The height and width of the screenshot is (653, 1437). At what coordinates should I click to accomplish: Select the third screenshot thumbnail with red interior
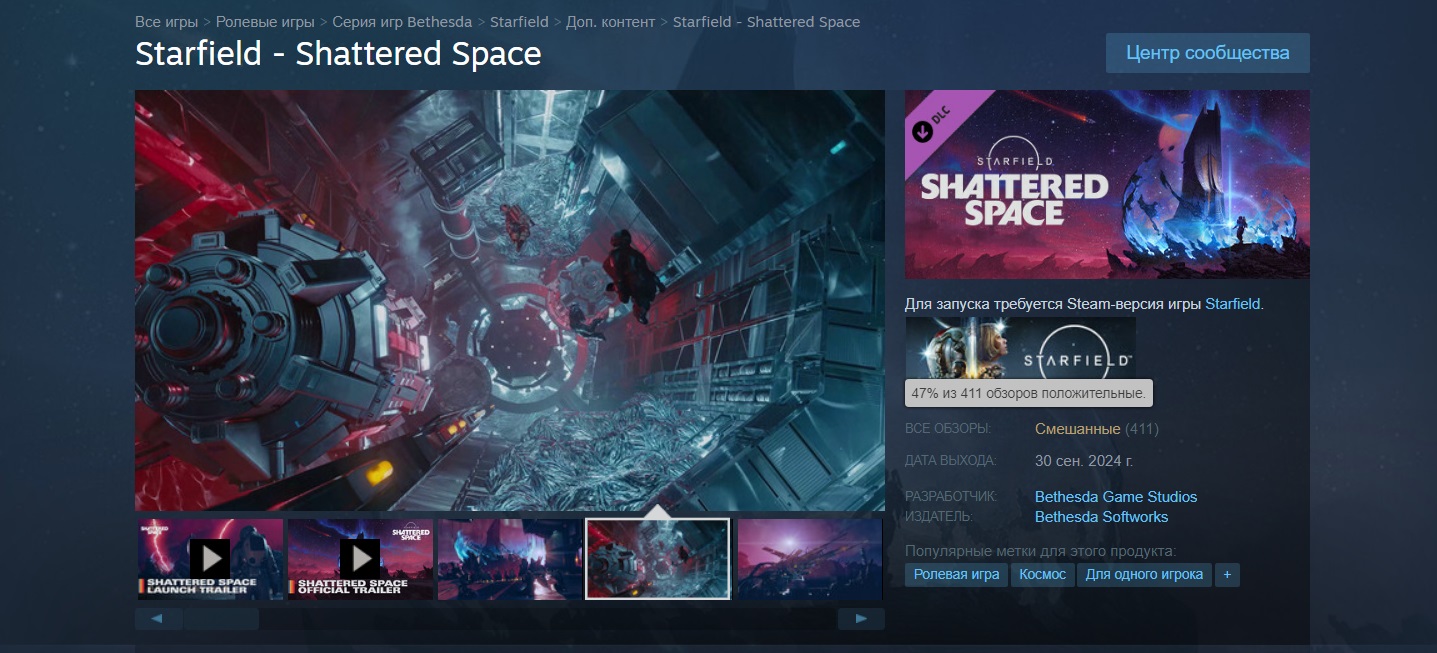tap(510, 558)
